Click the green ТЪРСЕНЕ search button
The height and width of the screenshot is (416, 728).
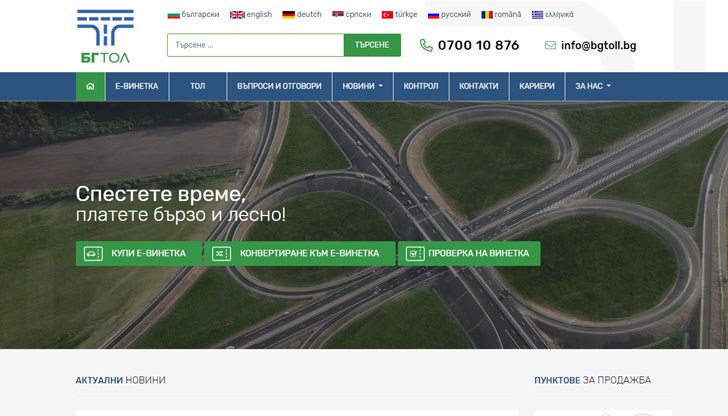pos(372,45)
